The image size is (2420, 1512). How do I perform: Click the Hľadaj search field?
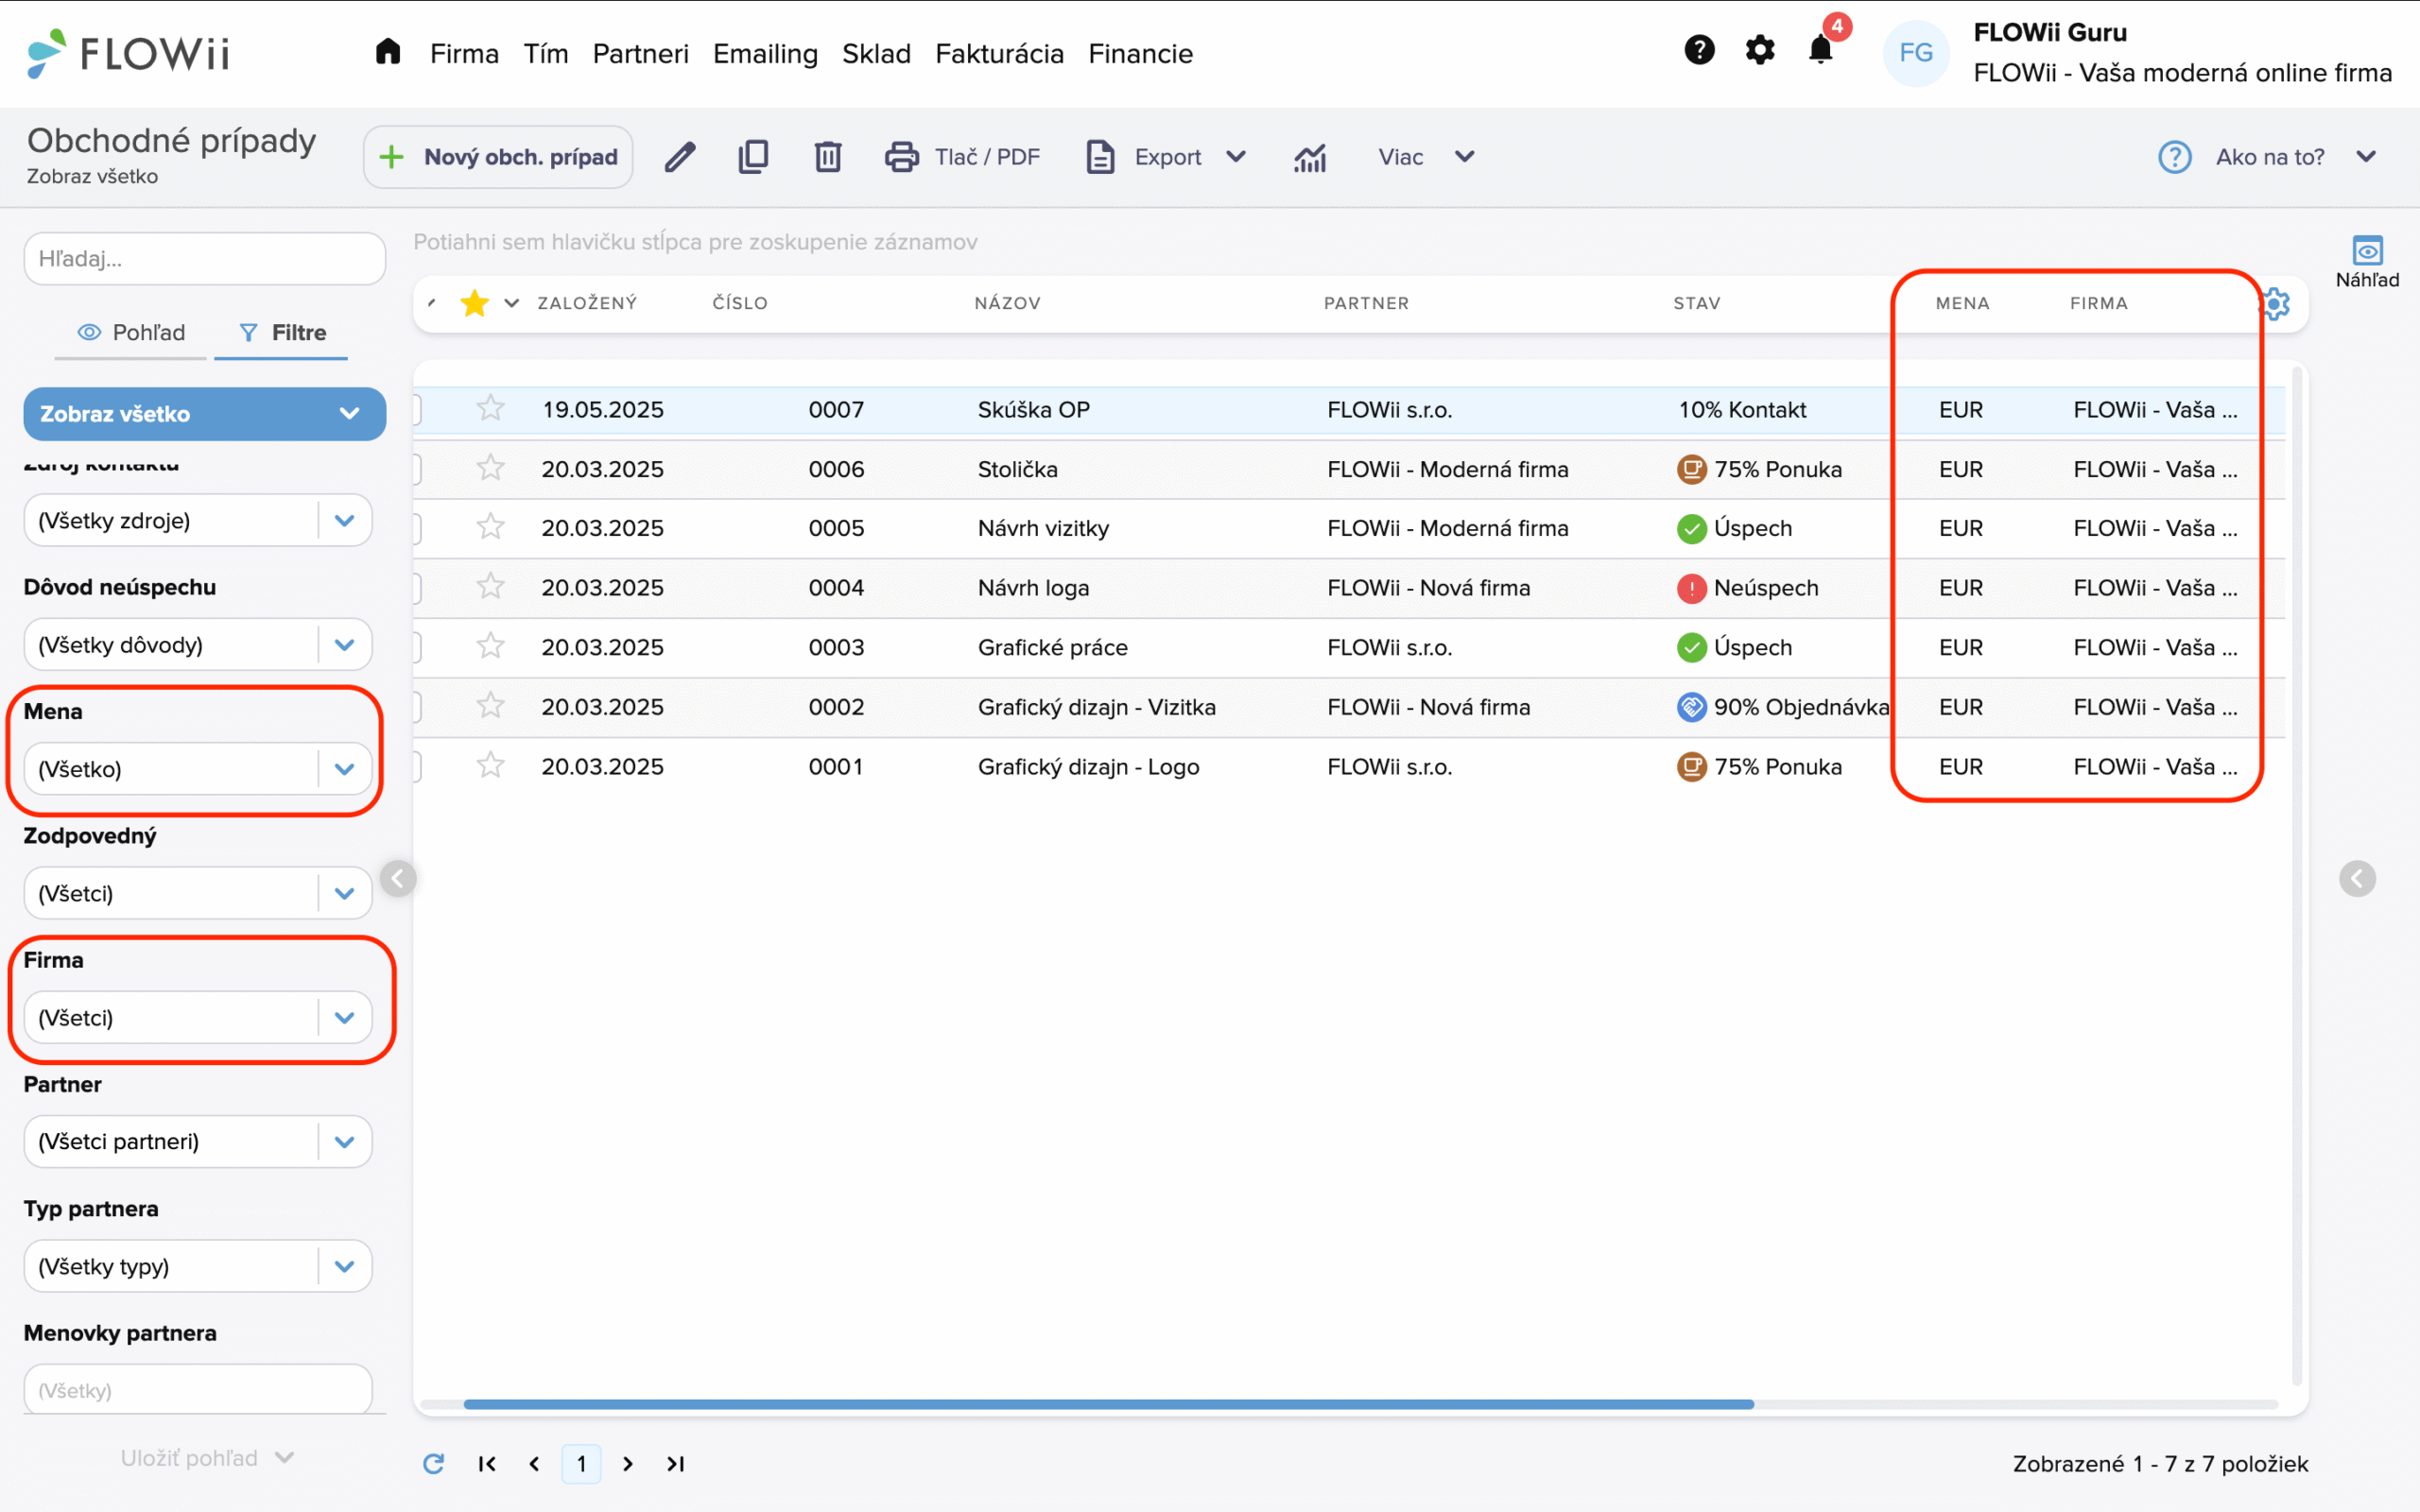click(x=204, y=259)
